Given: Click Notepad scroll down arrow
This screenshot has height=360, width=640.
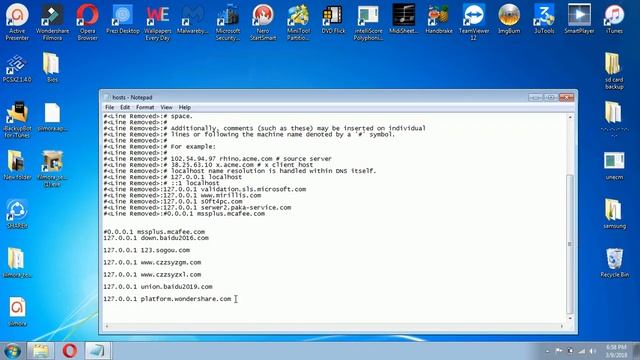Looking at the screenshot, I should (x=570, y=318).
